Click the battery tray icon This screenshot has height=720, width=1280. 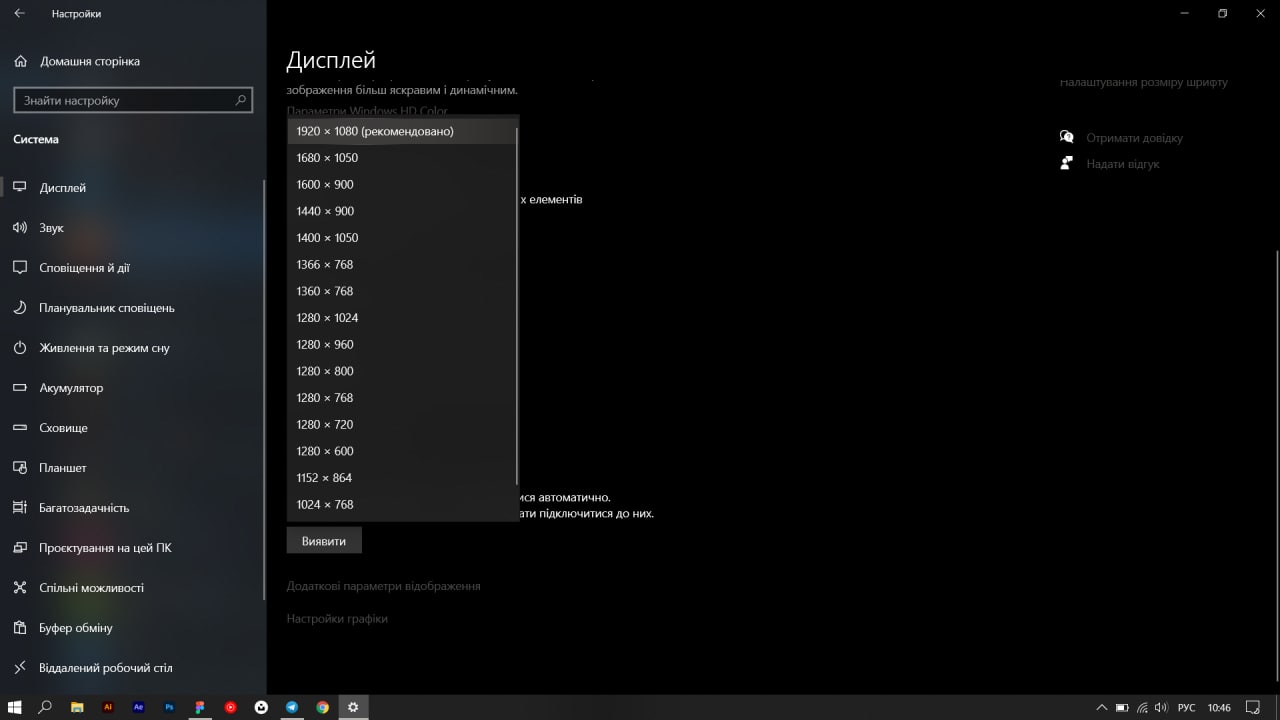point(1122,707)
